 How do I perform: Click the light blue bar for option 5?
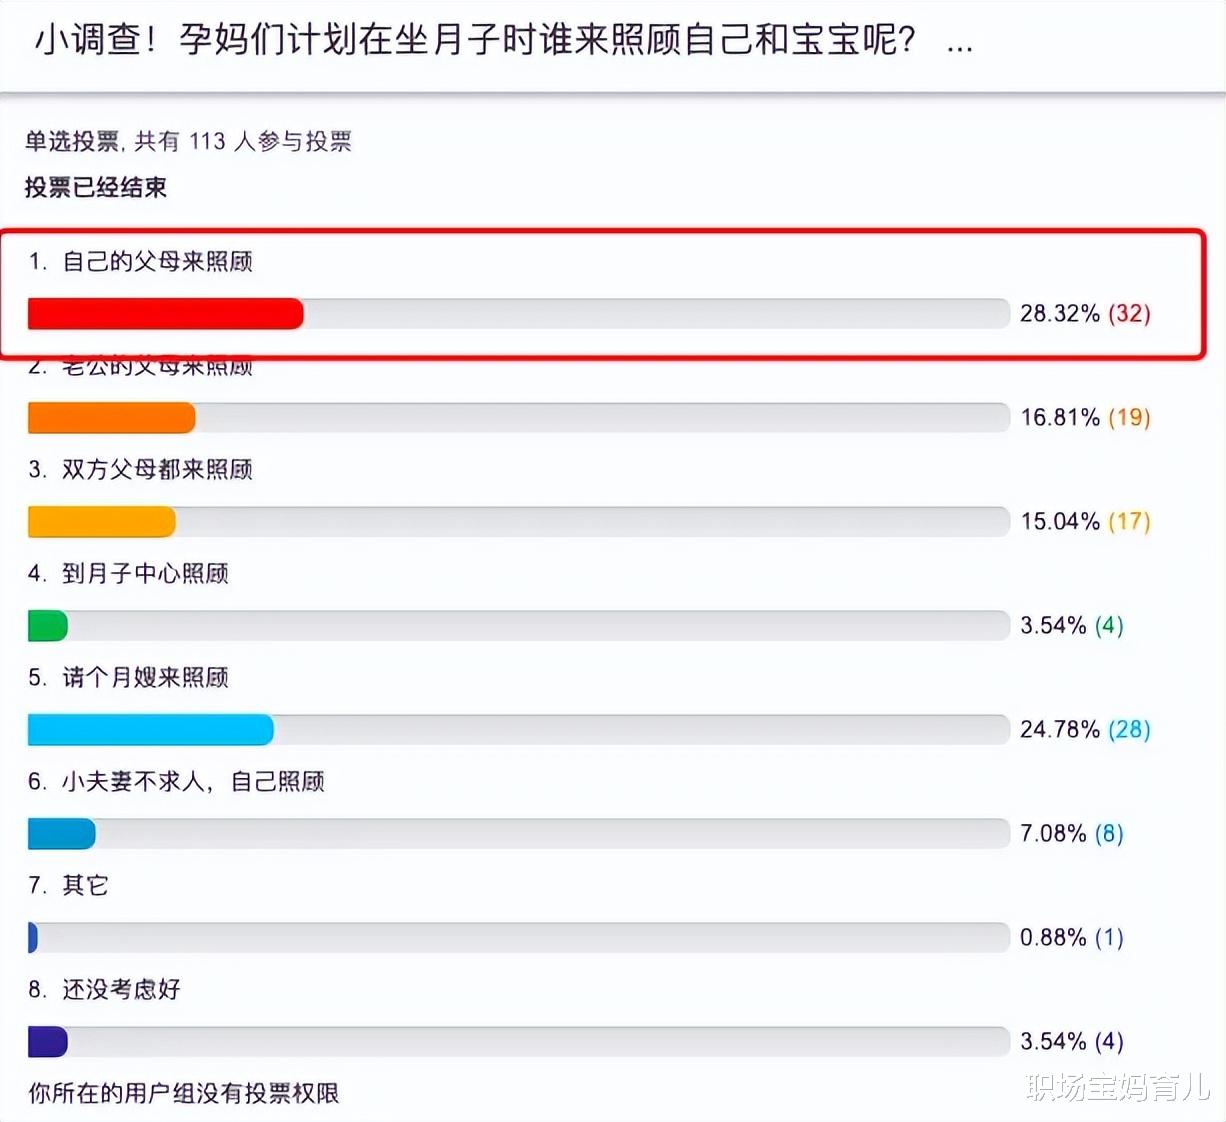click(151, 730)
